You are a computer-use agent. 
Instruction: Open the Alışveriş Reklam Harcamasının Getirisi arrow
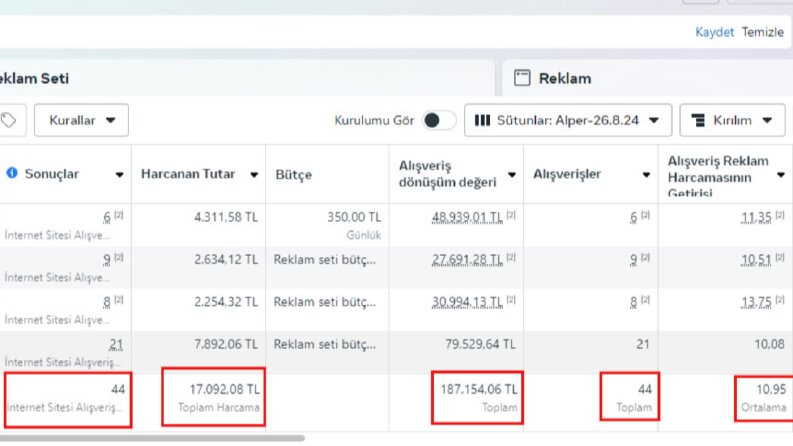coord(781,175)
